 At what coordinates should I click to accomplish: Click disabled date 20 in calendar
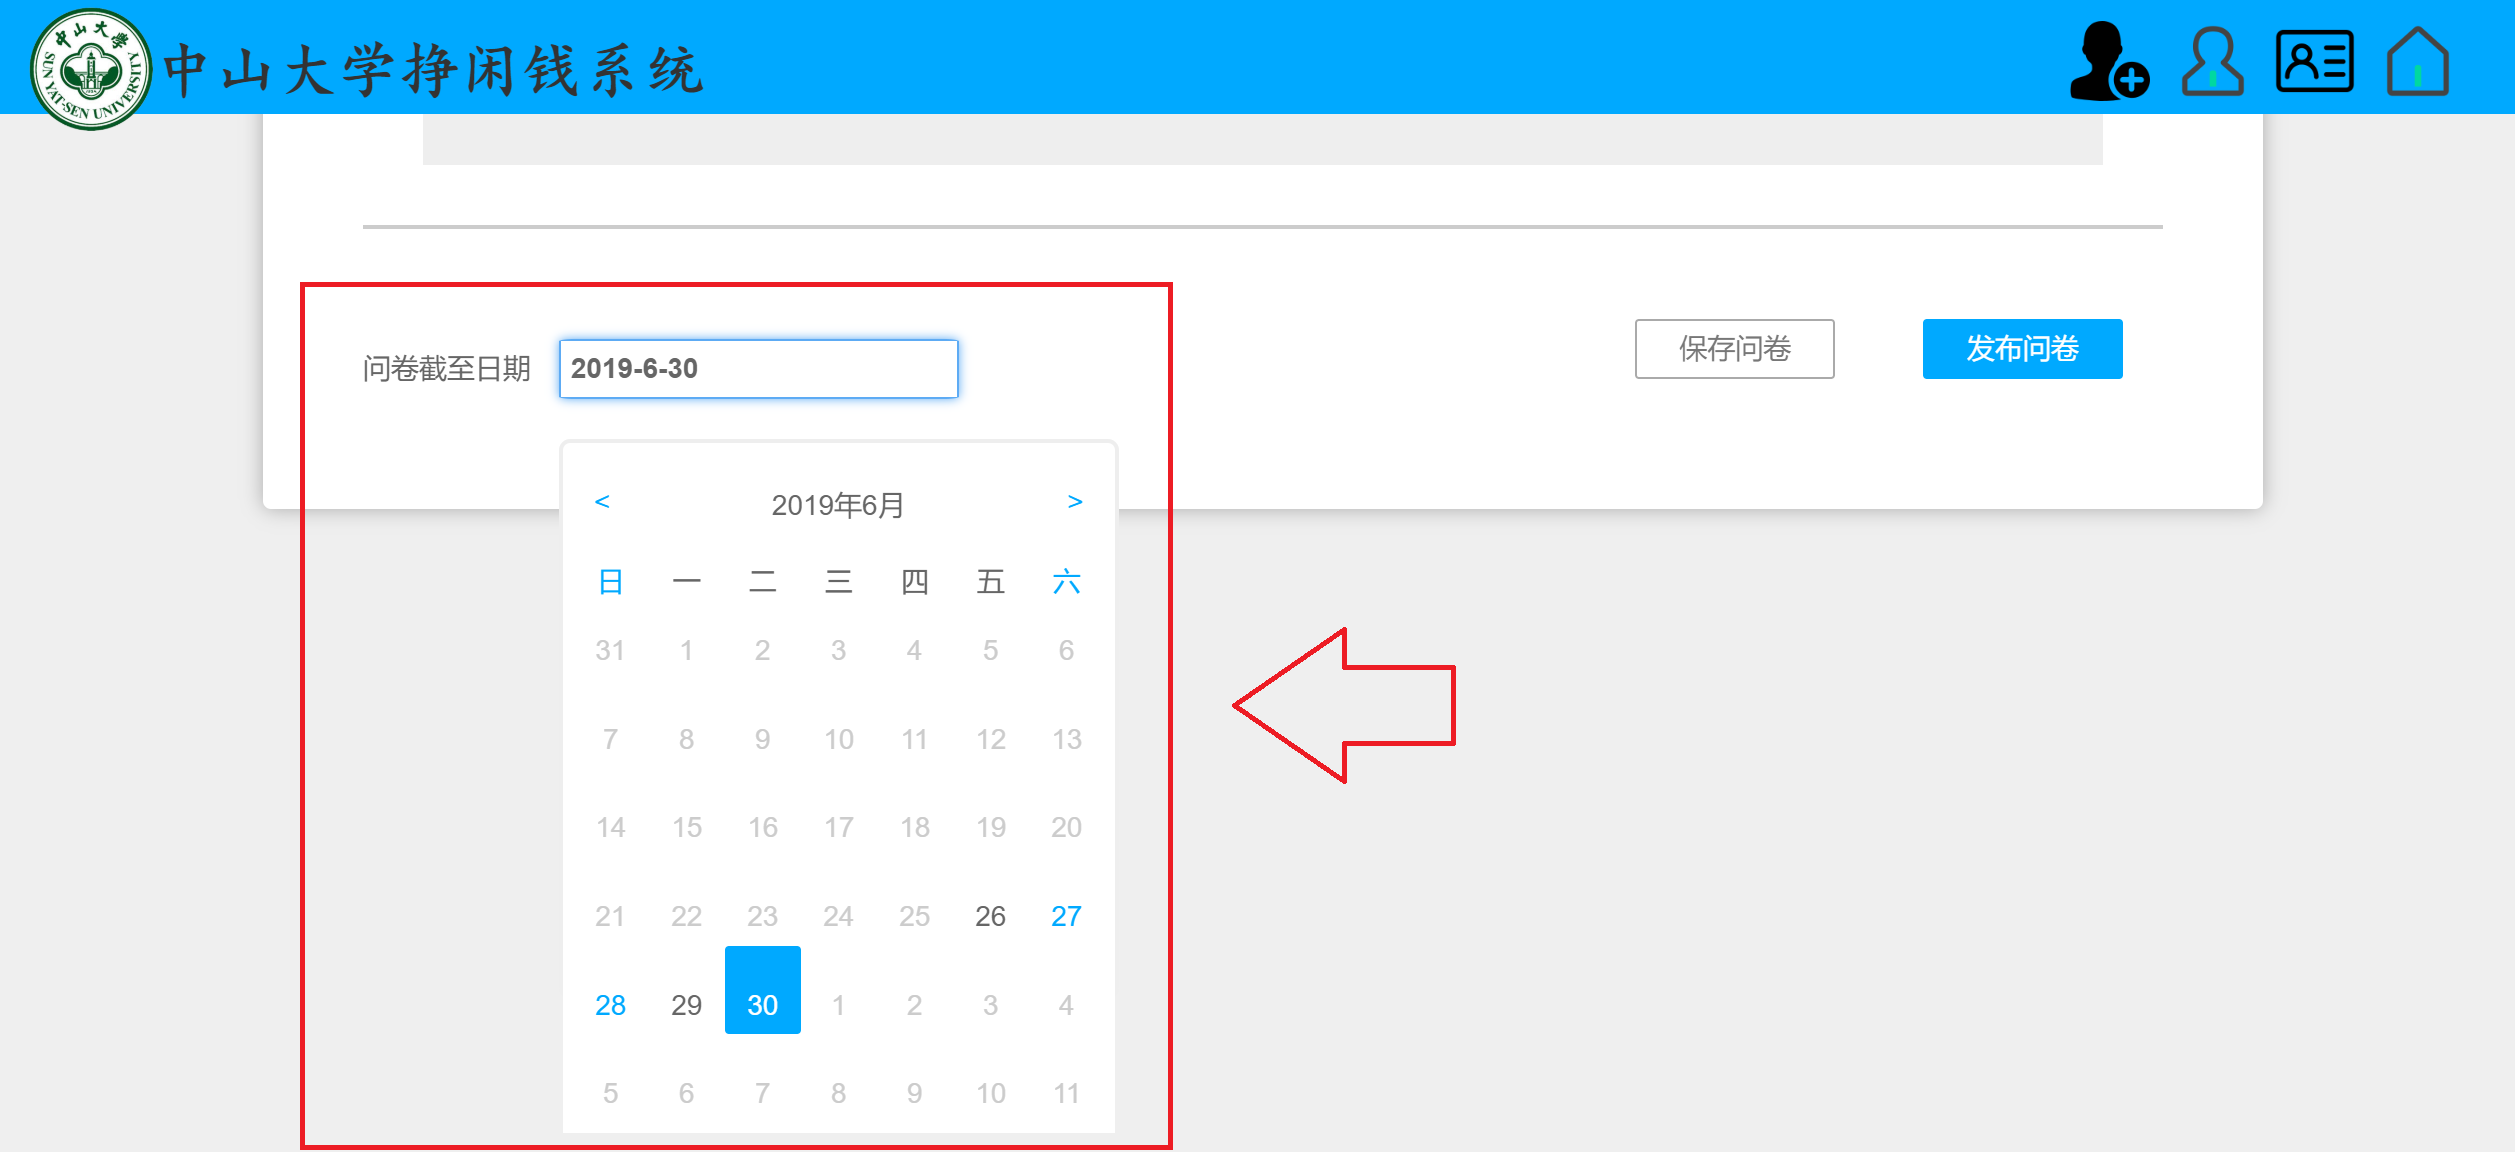1067,827
